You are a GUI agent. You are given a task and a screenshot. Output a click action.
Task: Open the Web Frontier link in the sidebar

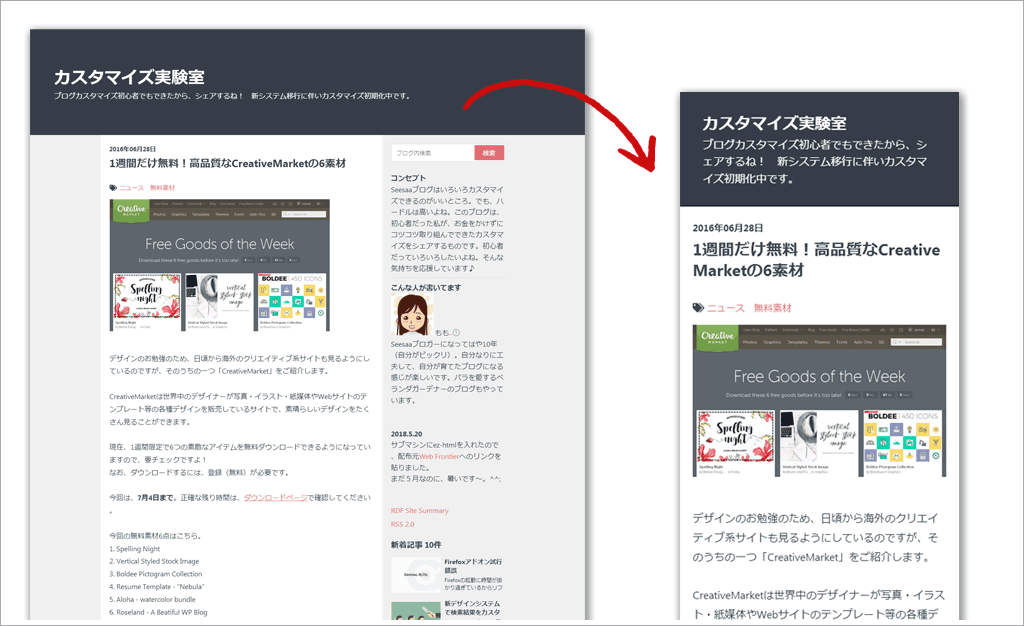tap(439, 456)
